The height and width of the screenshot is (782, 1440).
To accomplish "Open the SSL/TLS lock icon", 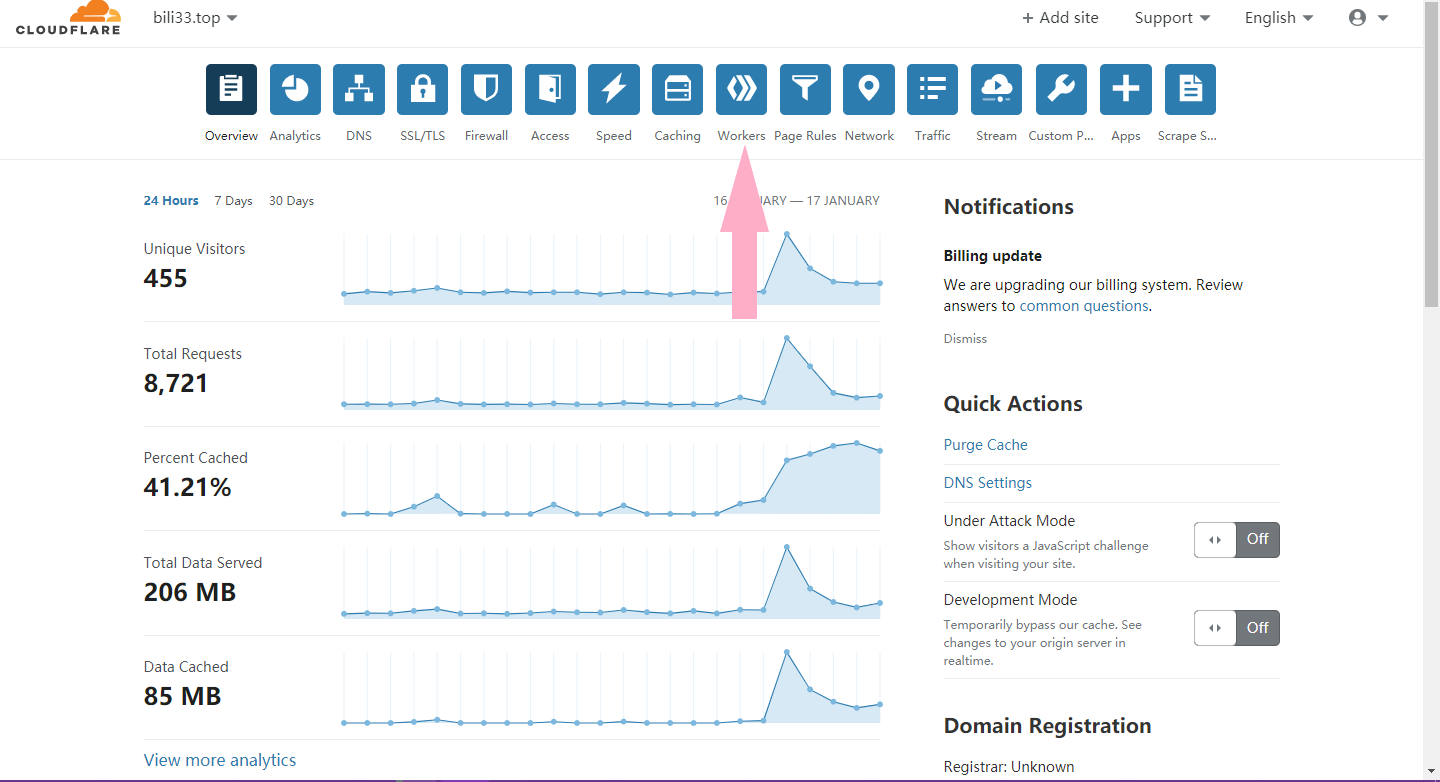I will coord(422,90).
